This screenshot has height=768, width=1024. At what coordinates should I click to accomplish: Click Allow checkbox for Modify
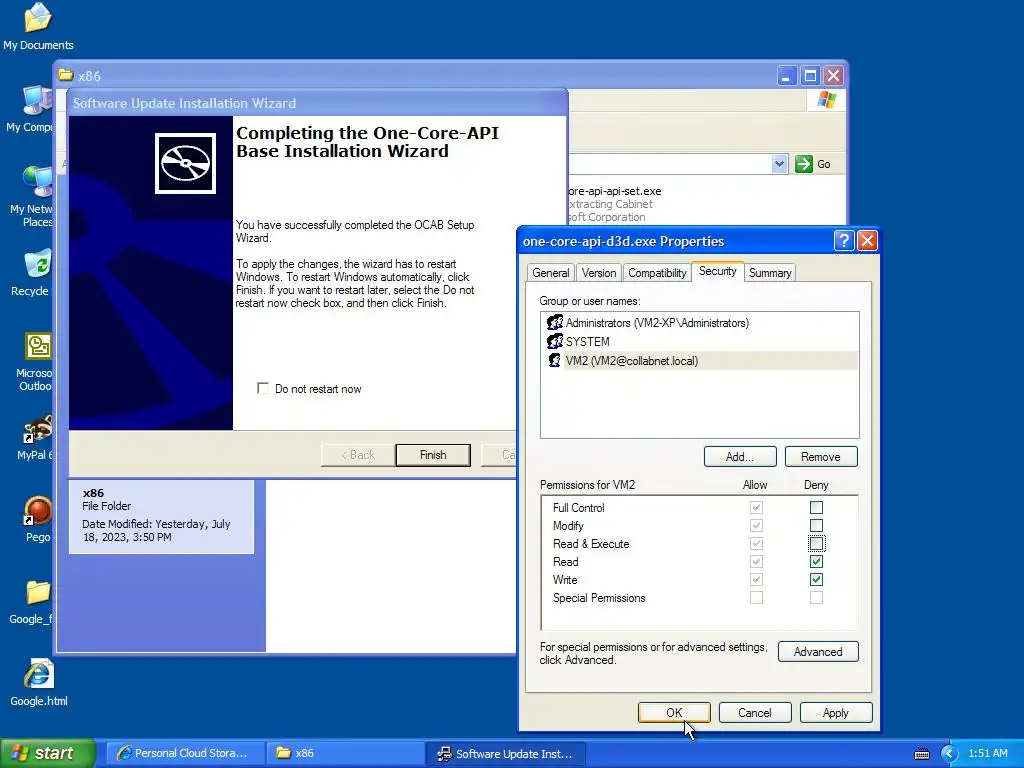756,526
